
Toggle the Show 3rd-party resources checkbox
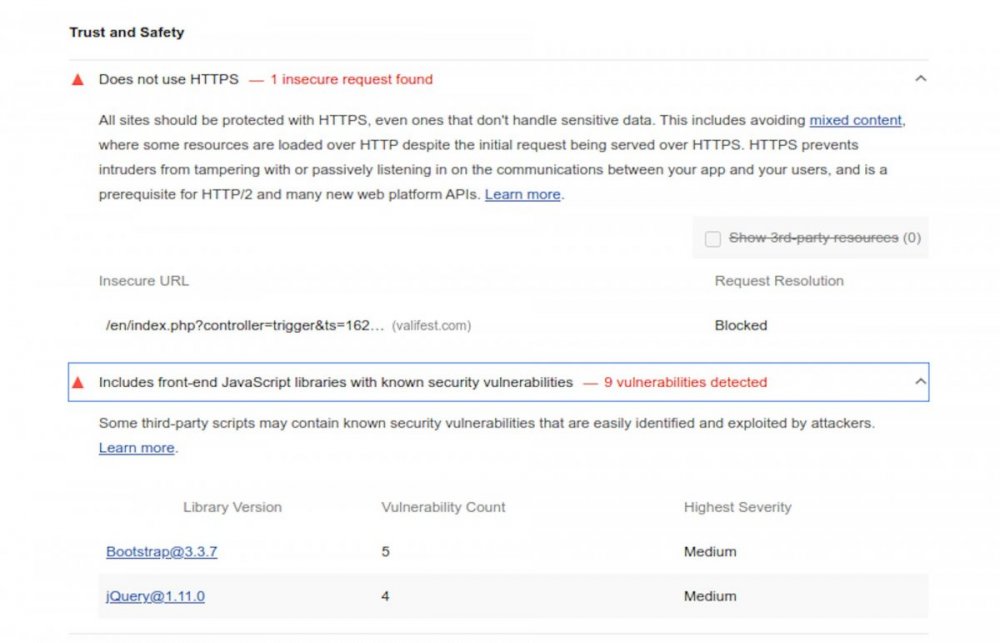(713, 239)
